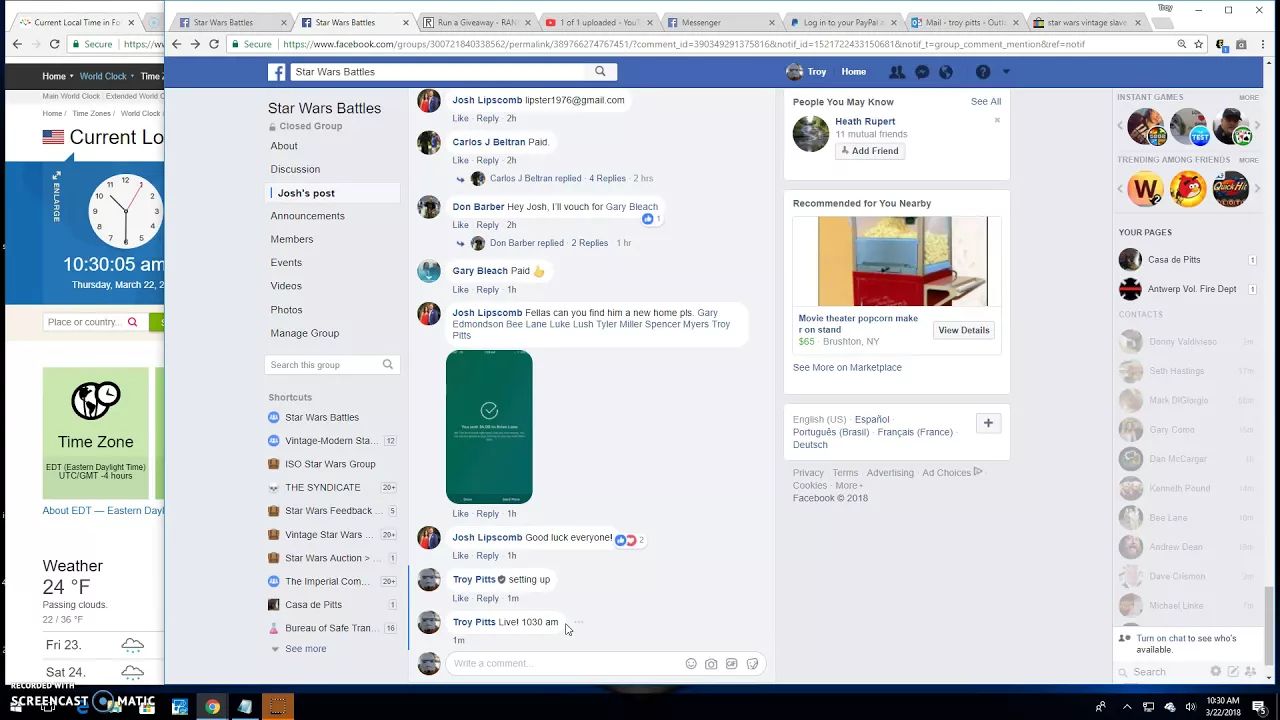Open the green payment screenshot image
Image resolution: width=1280 pixels, height=720 pixels.
pos(489,427)
